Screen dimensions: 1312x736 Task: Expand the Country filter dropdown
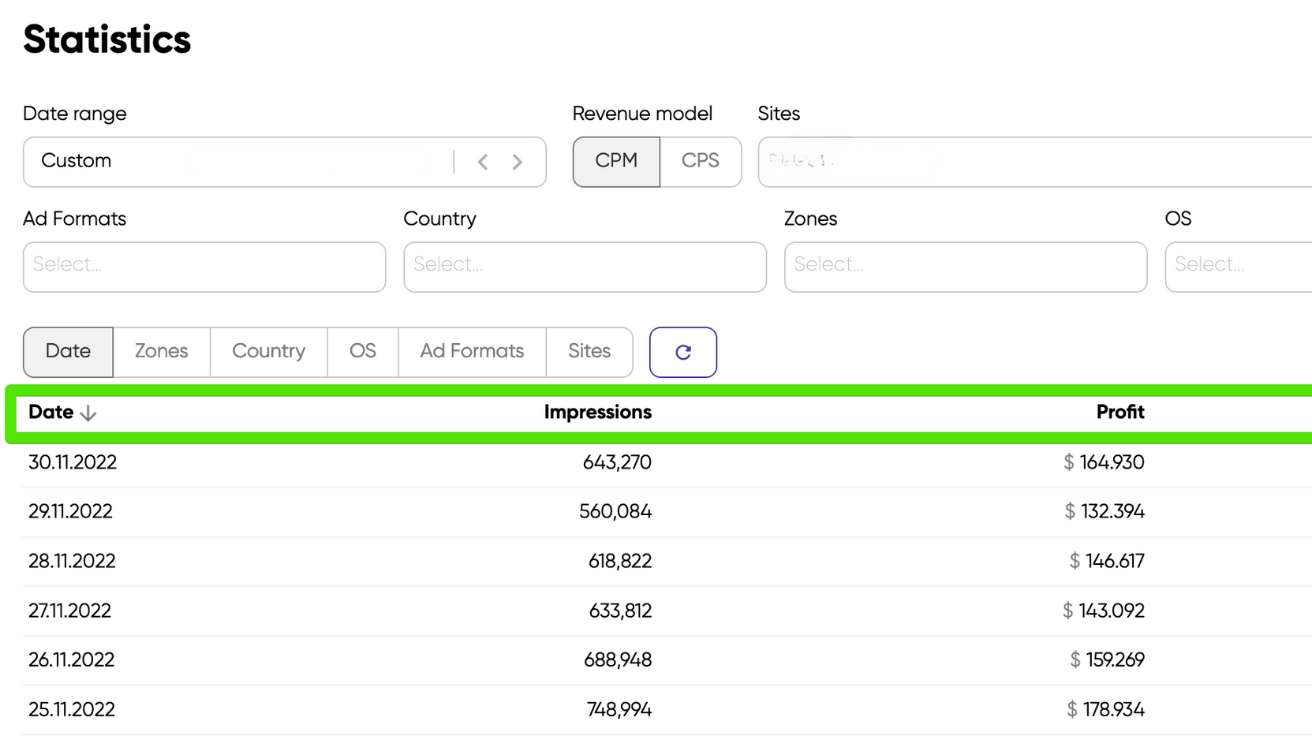pyautogui.click(x=585, y=266)
